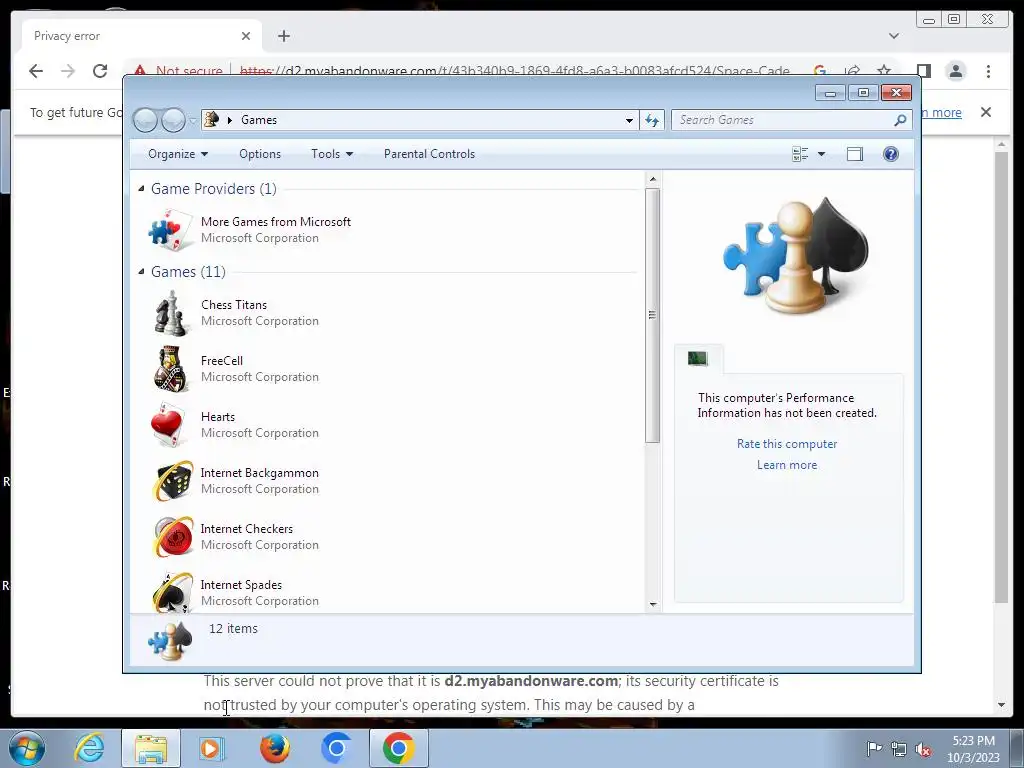Click the Learn more link in details pane
1024x768 pixels.
click(787, 465)
